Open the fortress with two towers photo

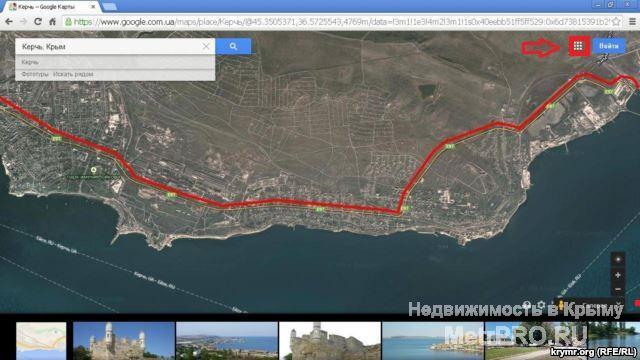[x=124, y=341]
